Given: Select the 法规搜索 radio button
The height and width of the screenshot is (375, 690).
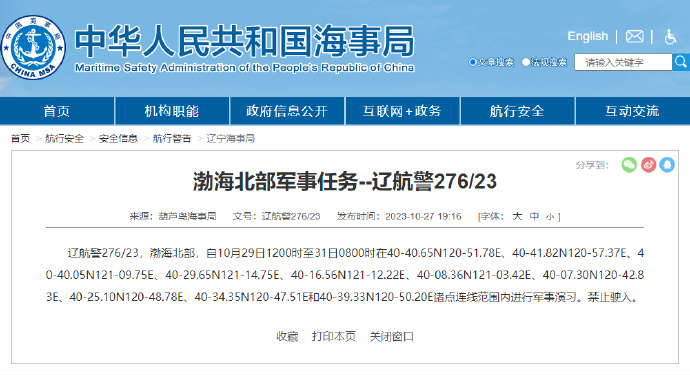Looking at the screenshot, I should pos(525,62).
